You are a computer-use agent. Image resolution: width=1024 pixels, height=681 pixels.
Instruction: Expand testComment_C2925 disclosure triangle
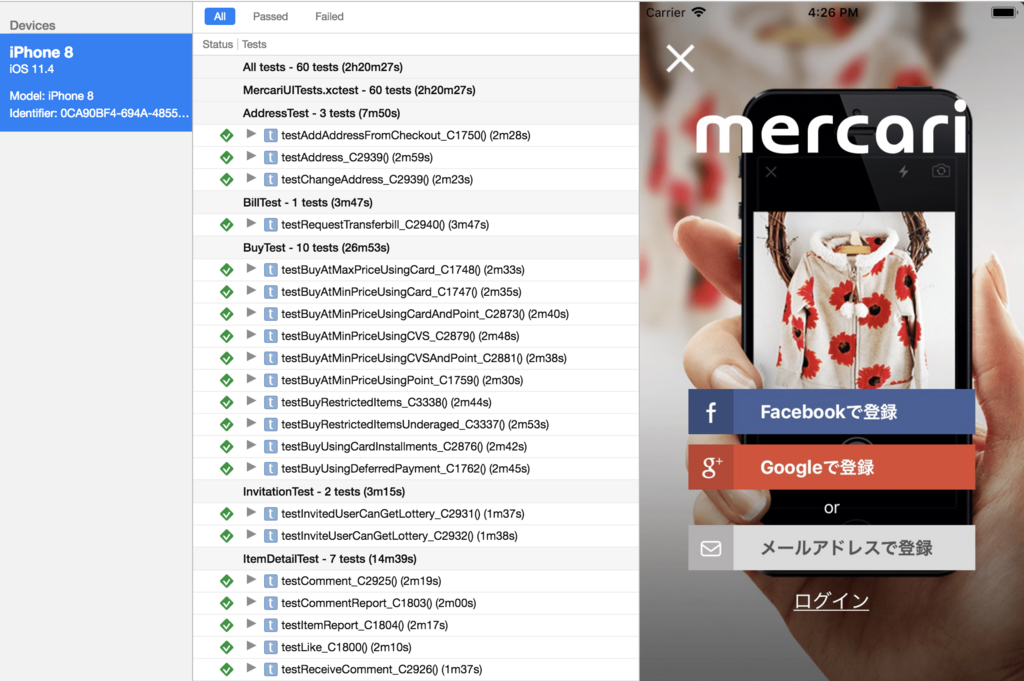[251, 580]
